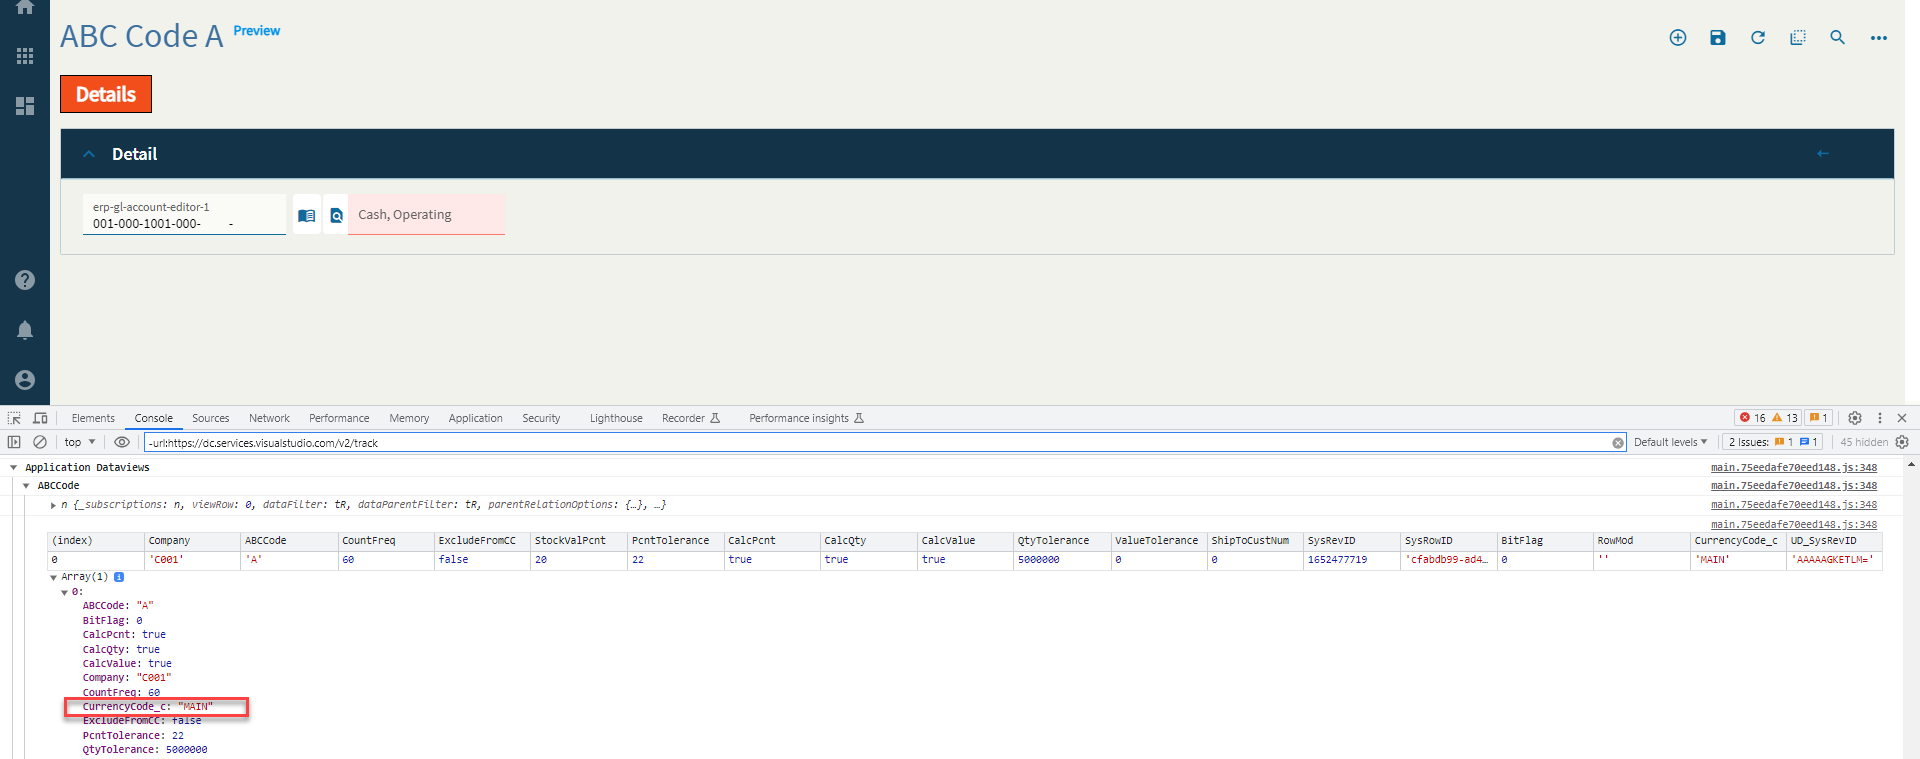Screen dimensions: 1920x759
Task: Clear the console filter text field
Action: [1618, 443]
